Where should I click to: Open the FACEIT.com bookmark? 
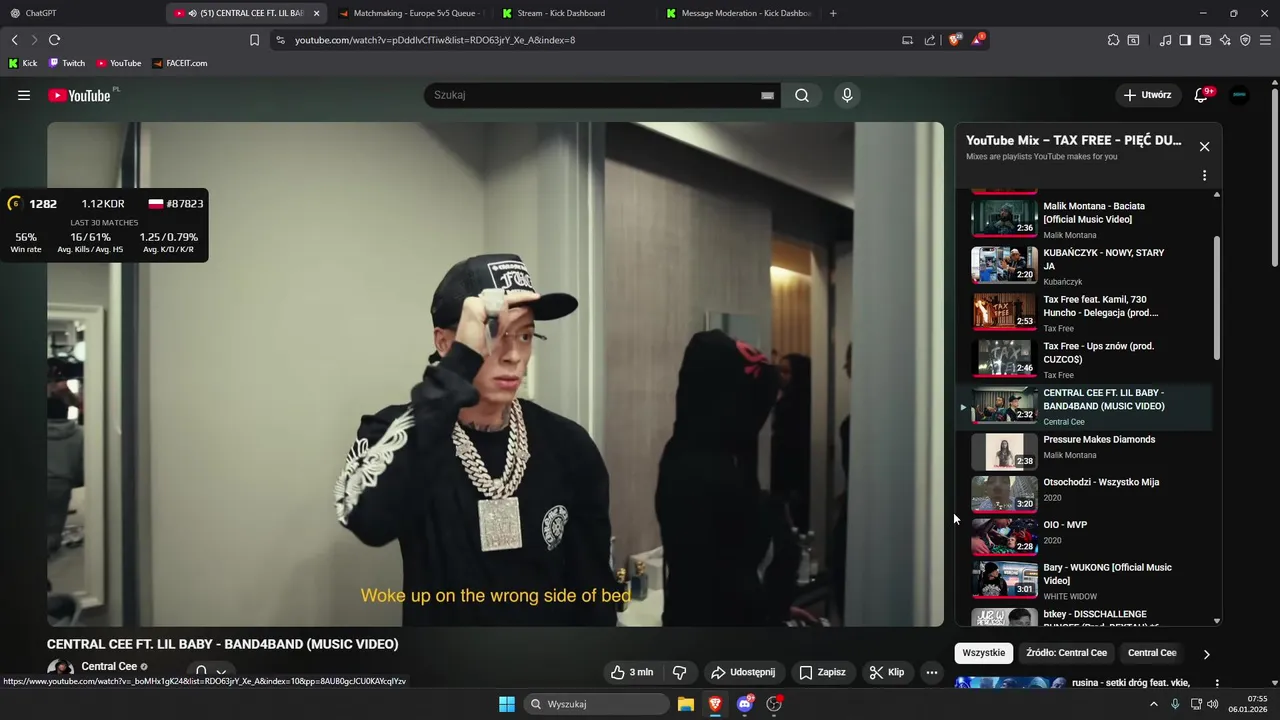[180, 63]
